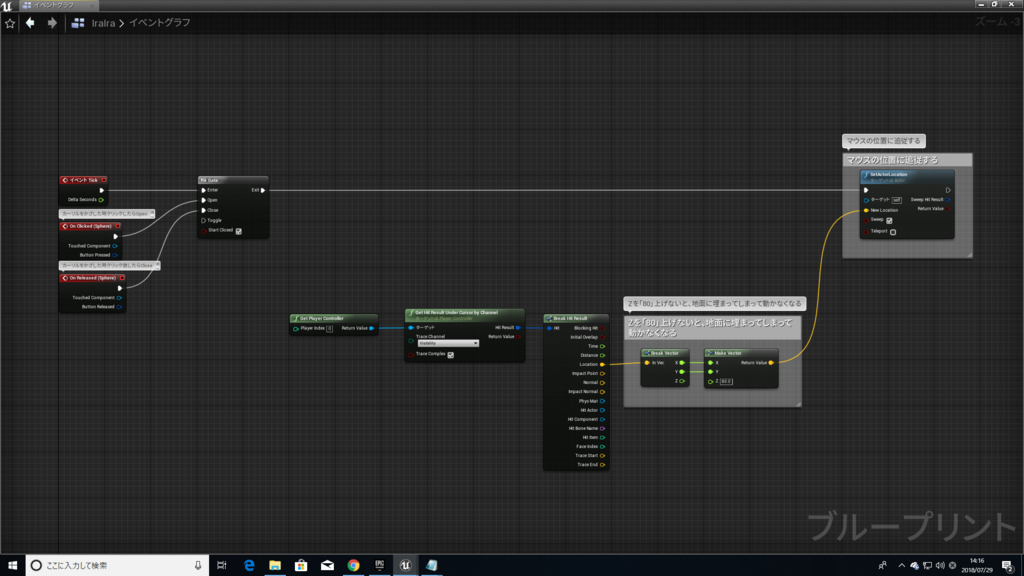Select the On Released (Sphere) node header
The height and width of the screenshot is (576, 1024).
92,278
